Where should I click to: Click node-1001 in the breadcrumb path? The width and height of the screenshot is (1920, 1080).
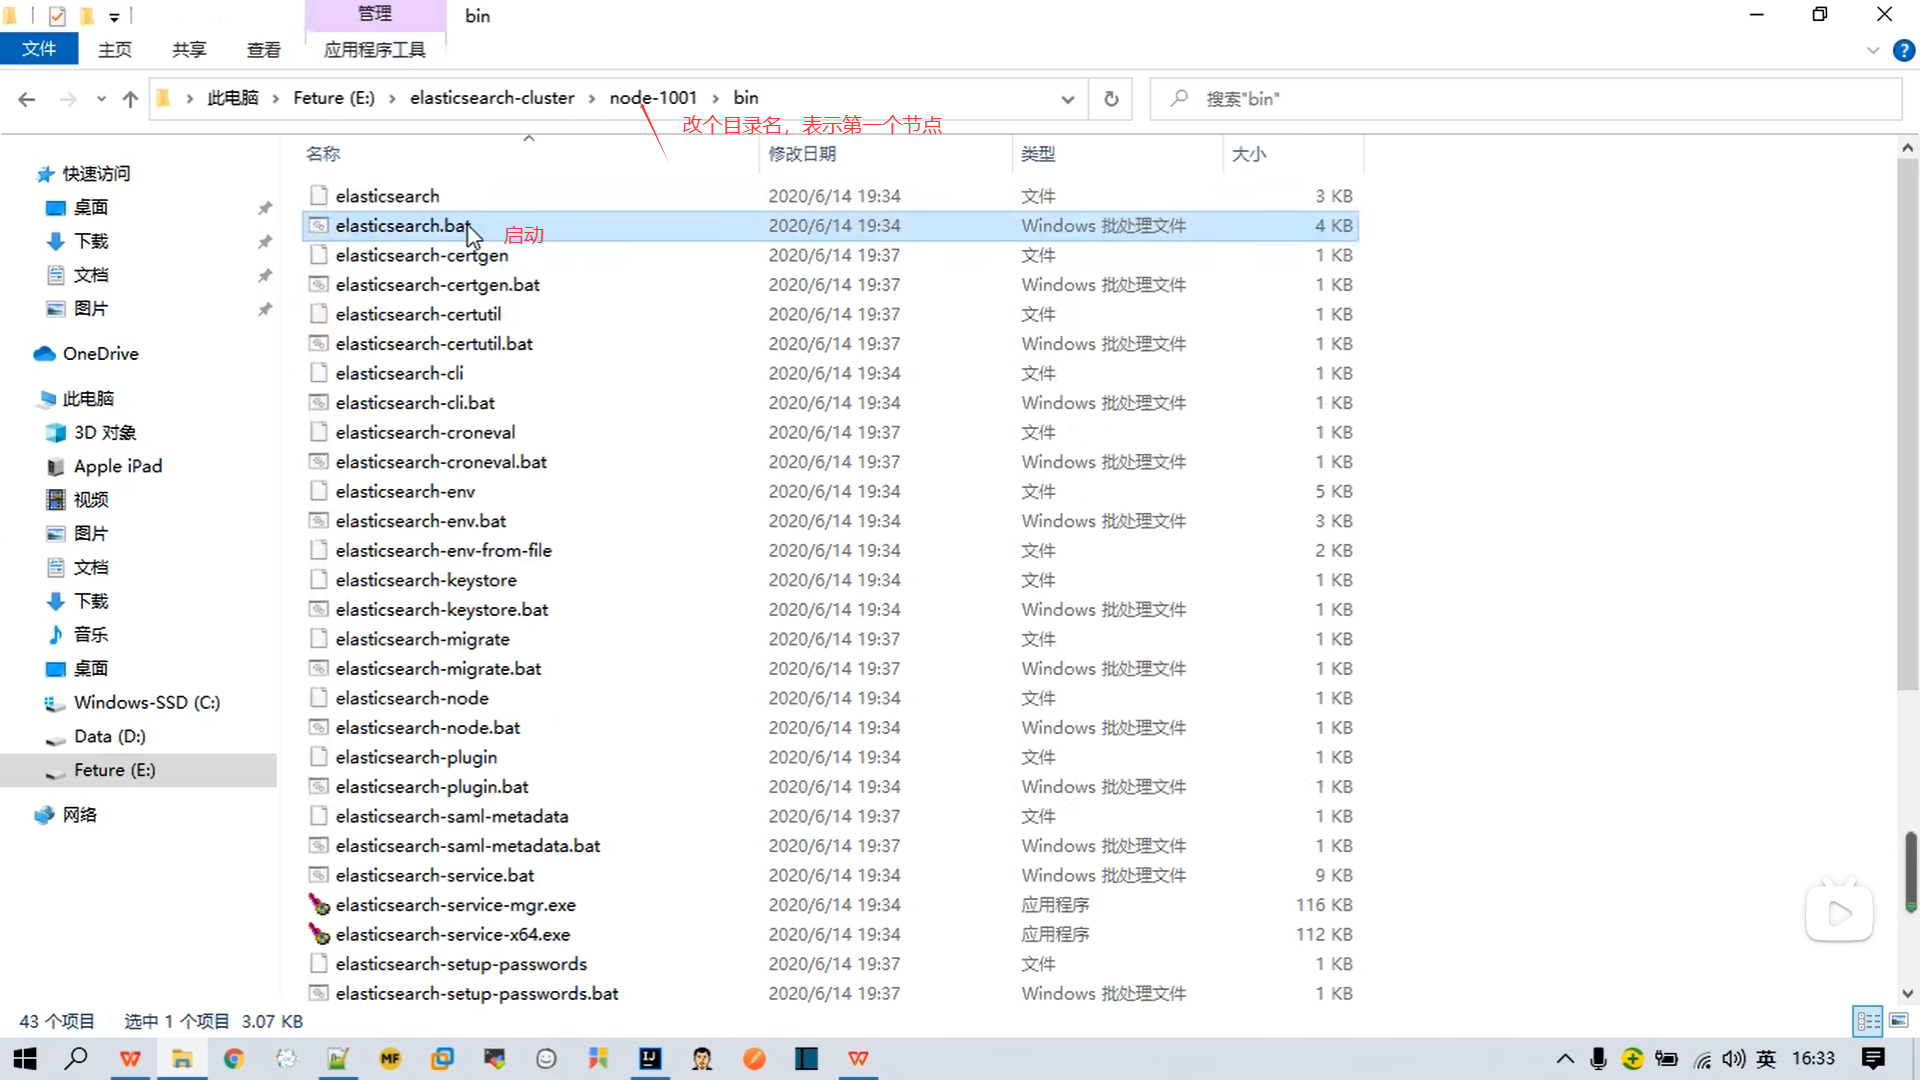tap(653, 98)
